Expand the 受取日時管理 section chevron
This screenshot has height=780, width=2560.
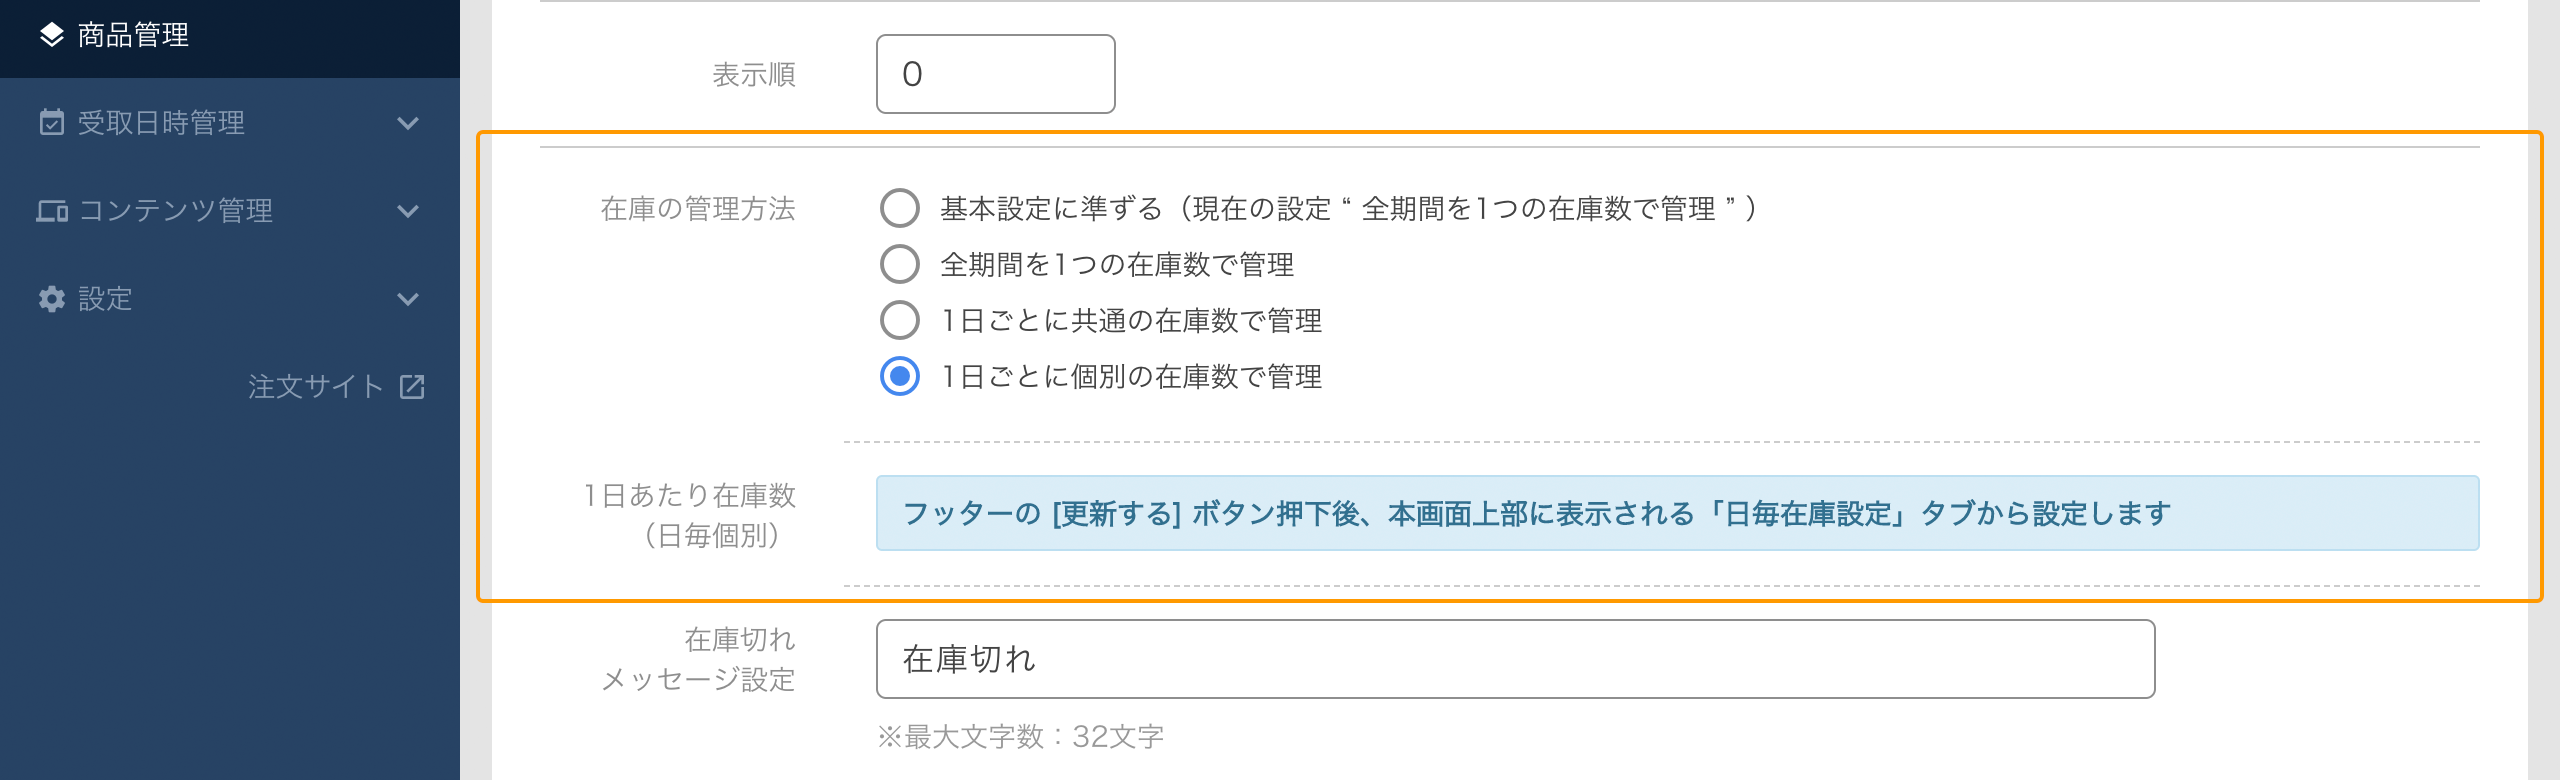click(x=407, y=121)
